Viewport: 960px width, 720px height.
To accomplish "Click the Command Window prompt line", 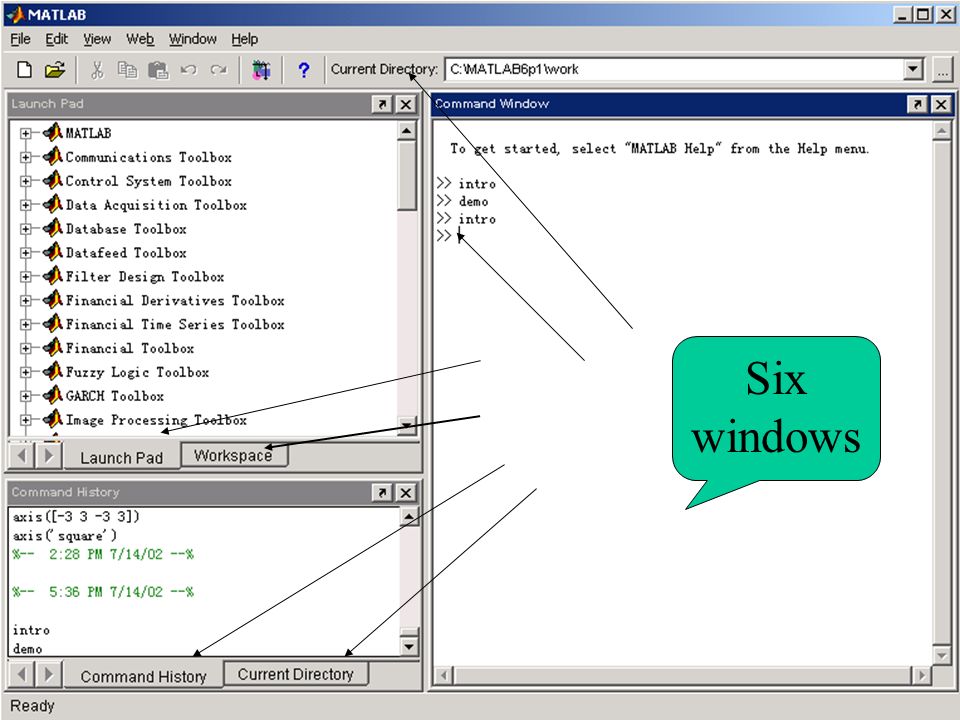I will 683,236.
